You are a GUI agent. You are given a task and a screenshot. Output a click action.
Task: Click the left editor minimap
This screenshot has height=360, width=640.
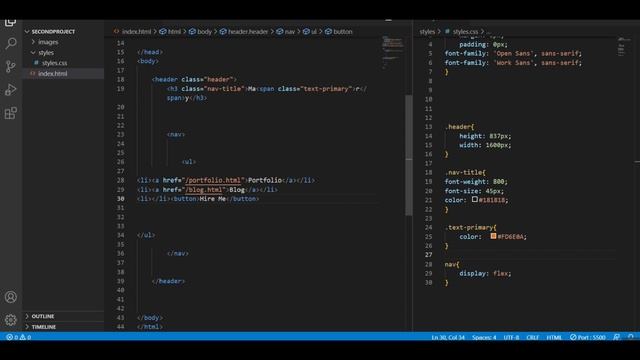393,53
